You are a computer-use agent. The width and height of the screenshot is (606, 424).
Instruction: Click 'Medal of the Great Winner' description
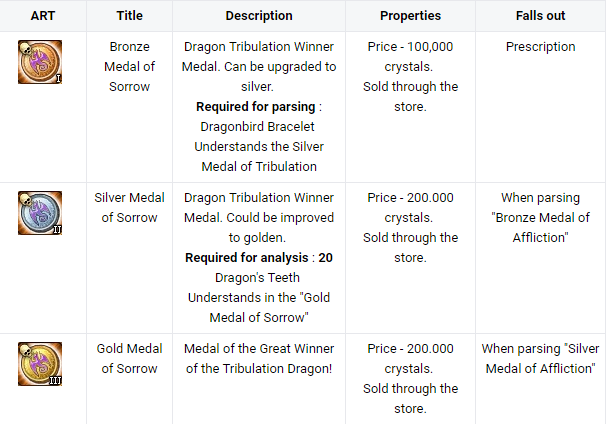pyautogui.click(x=259, y=349)
